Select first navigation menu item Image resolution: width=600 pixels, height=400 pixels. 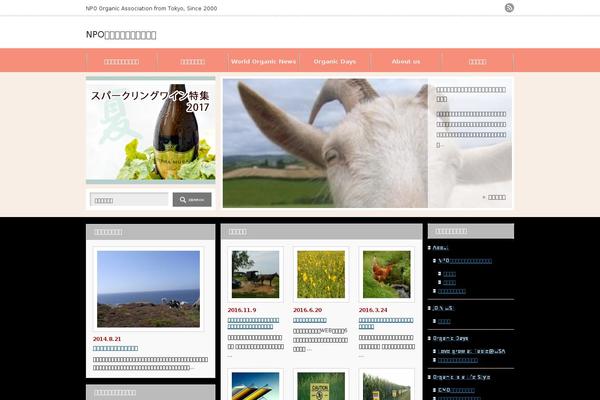[x=121, y=61]
